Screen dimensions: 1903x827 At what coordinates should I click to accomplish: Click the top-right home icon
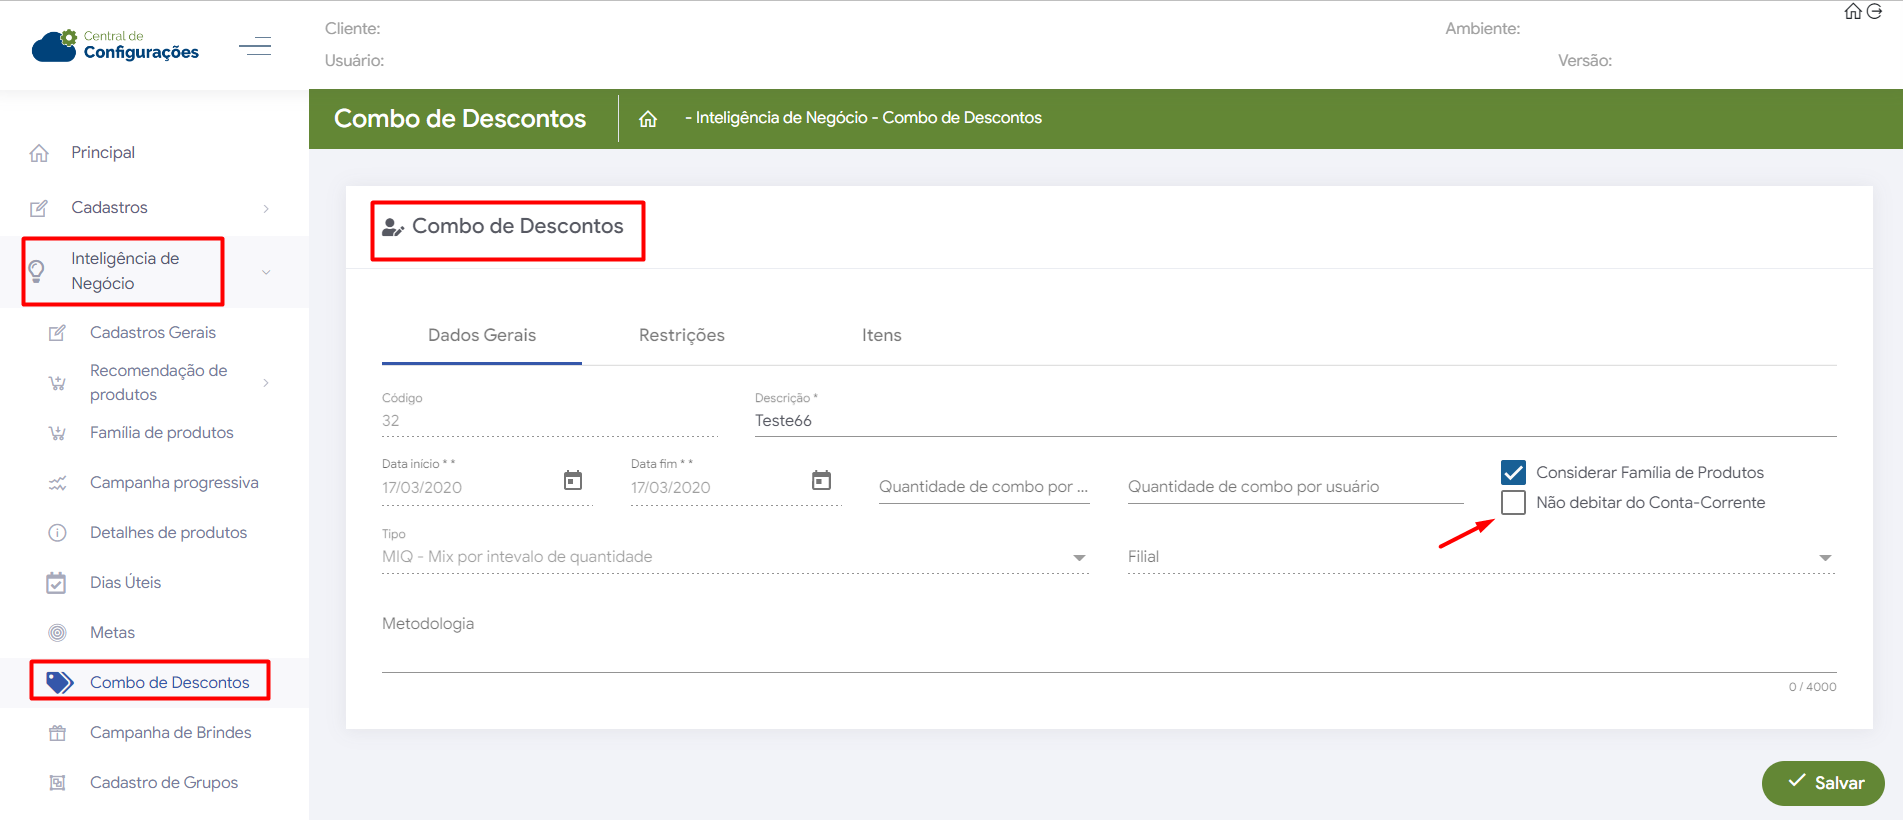1853,11
